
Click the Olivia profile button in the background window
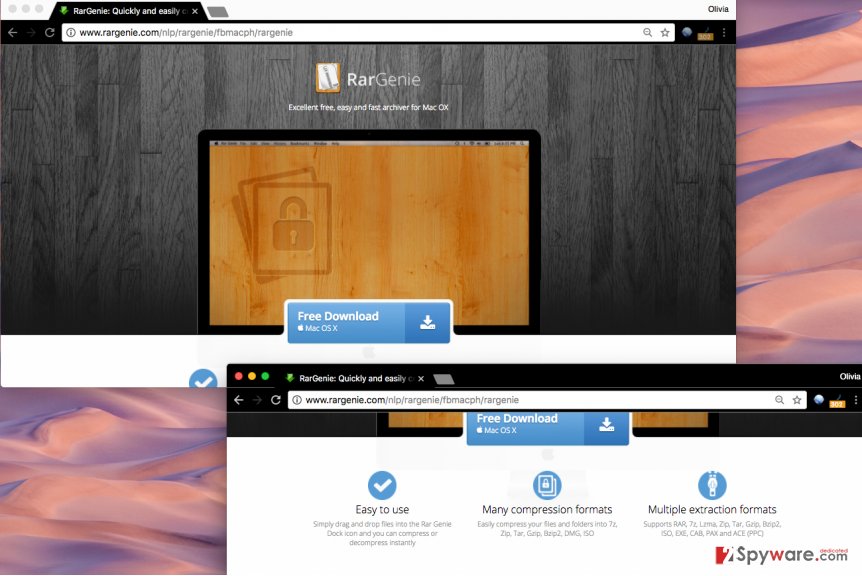[x=718, y=9]
